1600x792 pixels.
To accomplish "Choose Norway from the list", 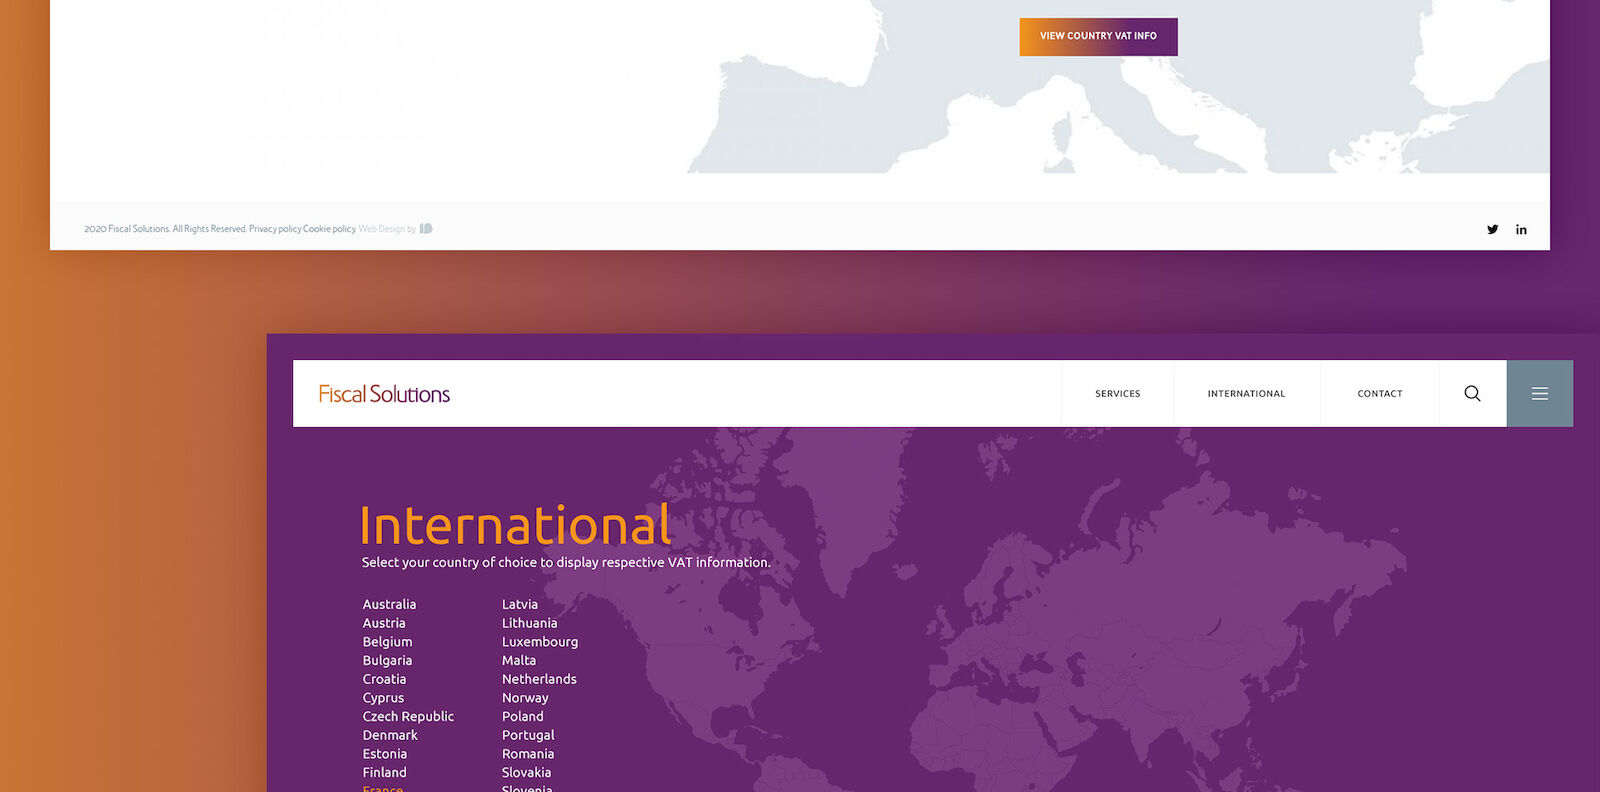I will point(525,698).
